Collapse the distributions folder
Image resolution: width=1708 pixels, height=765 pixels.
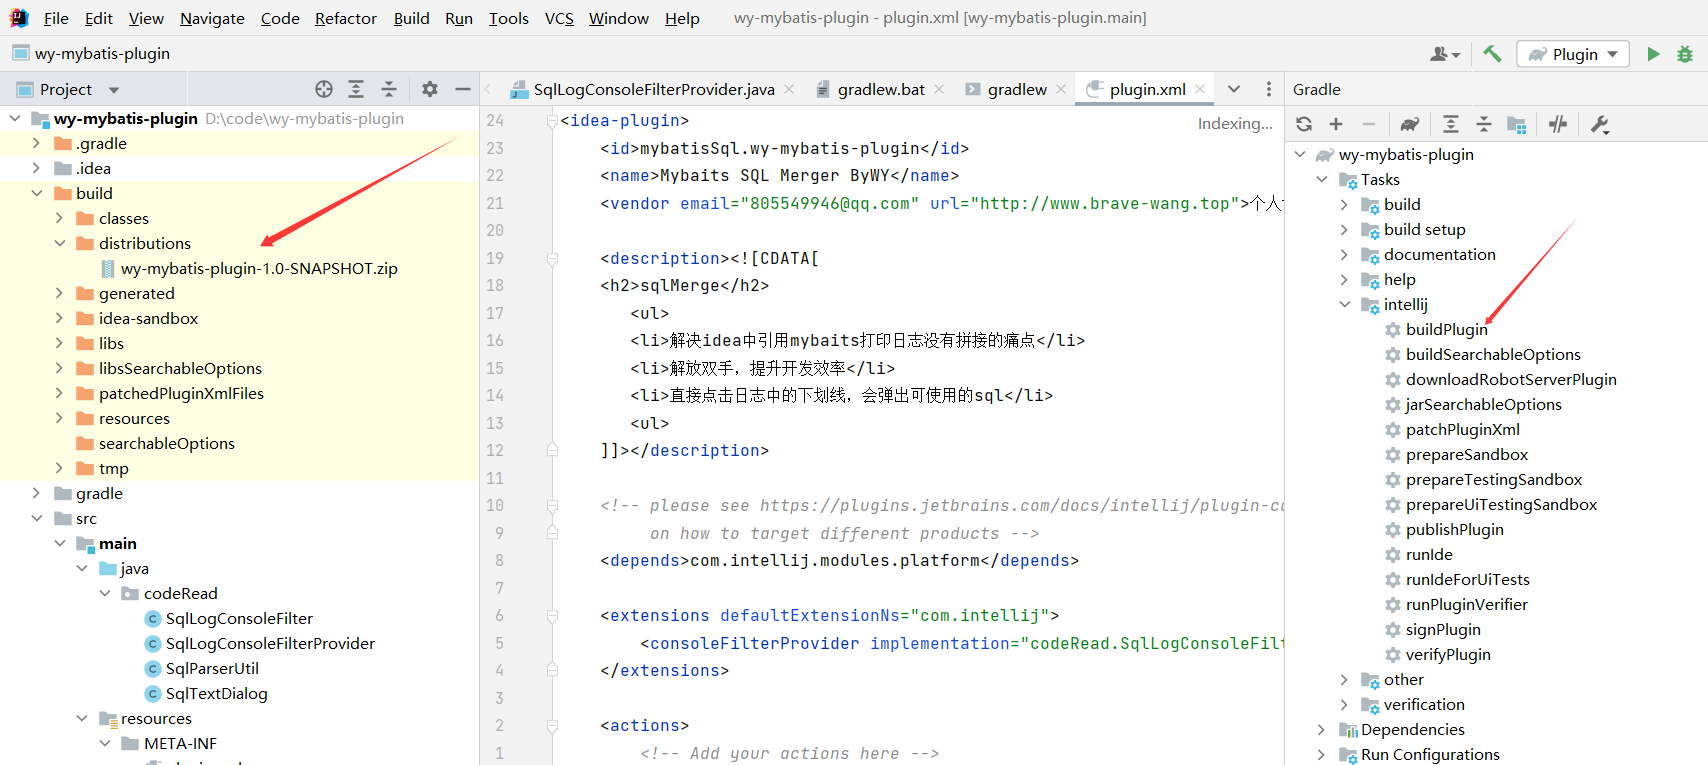click(59, 243)
